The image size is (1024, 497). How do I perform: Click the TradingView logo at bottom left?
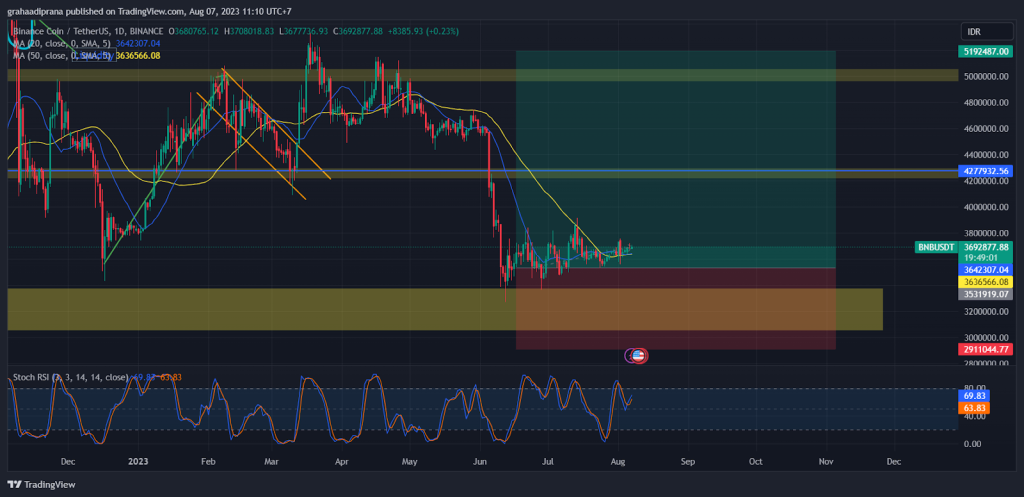41,485
